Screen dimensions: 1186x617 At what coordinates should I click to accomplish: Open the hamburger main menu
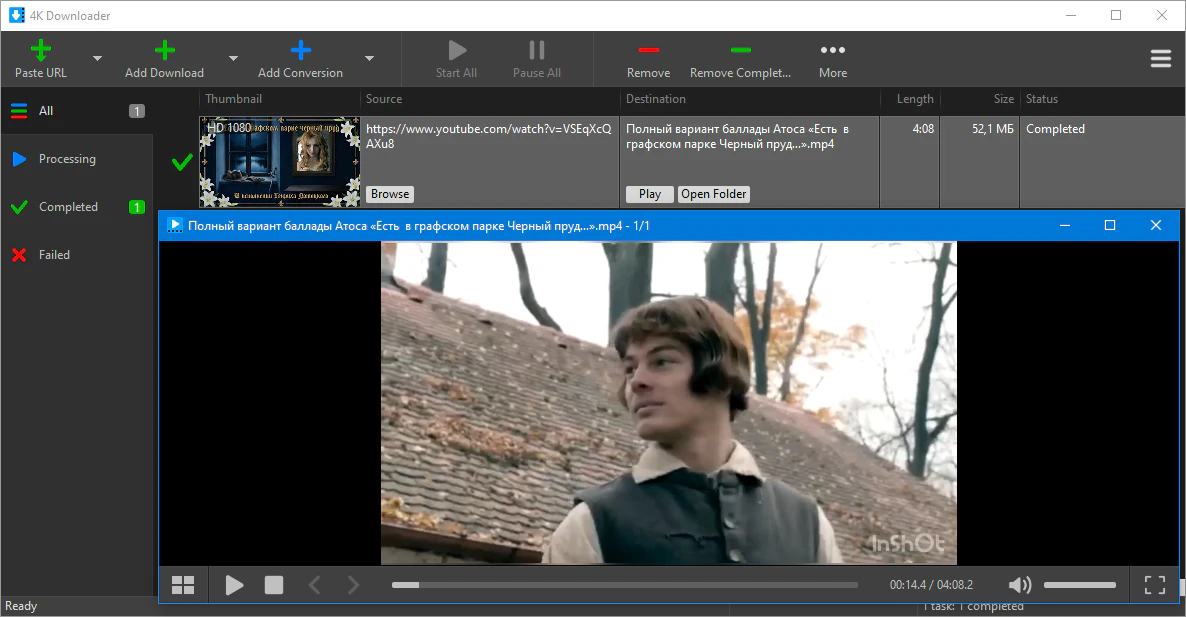pyautogui.click(x=1160, y=58)
